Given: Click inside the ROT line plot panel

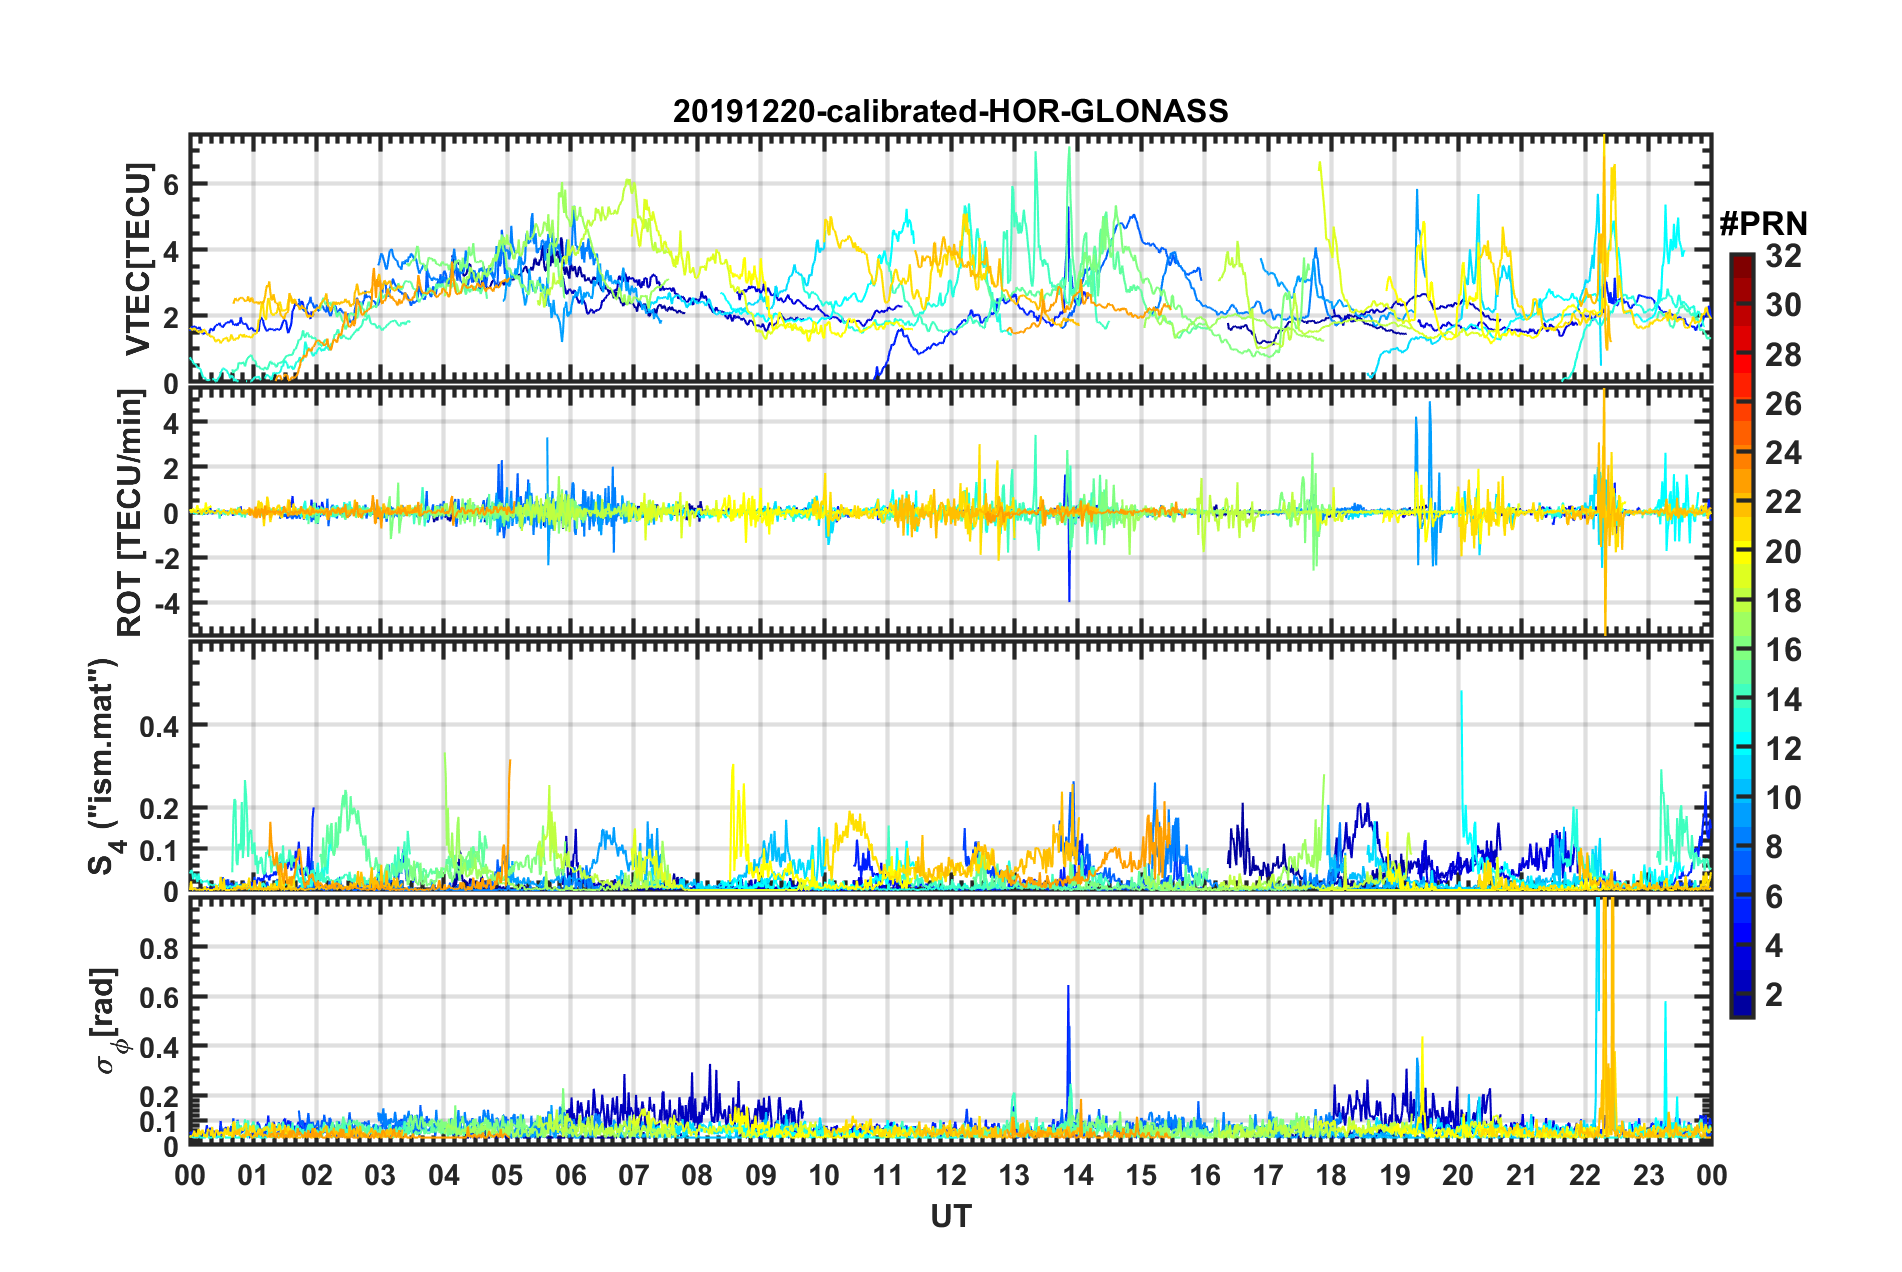Looking at the screenshot, I should pos(950,511).
